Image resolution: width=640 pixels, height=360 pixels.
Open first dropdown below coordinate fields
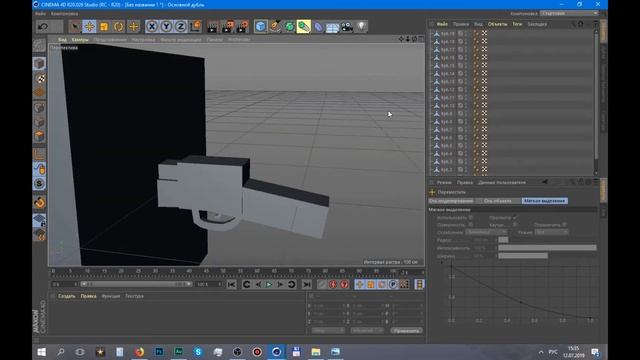pyautogui.click(x=328, y=330)
